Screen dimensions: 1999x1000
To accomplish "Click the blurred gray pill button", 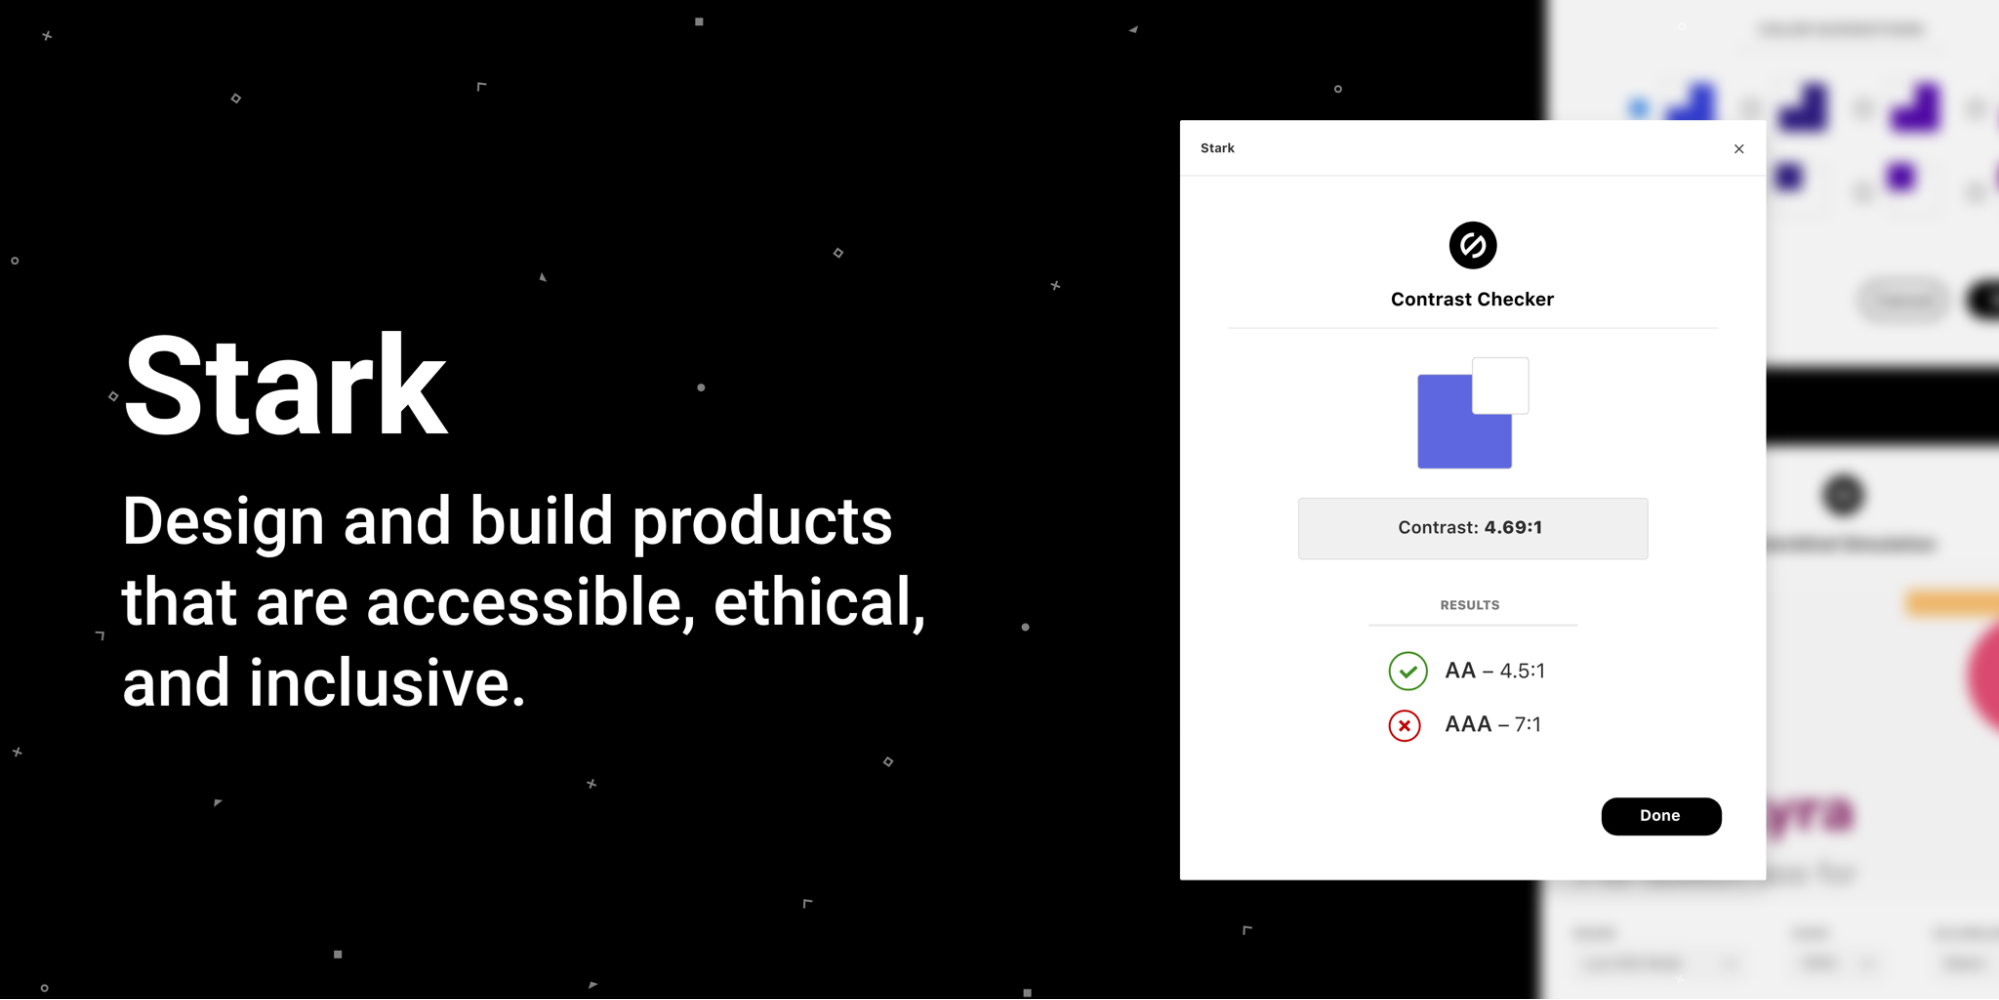I will [x=1903, y=300].
